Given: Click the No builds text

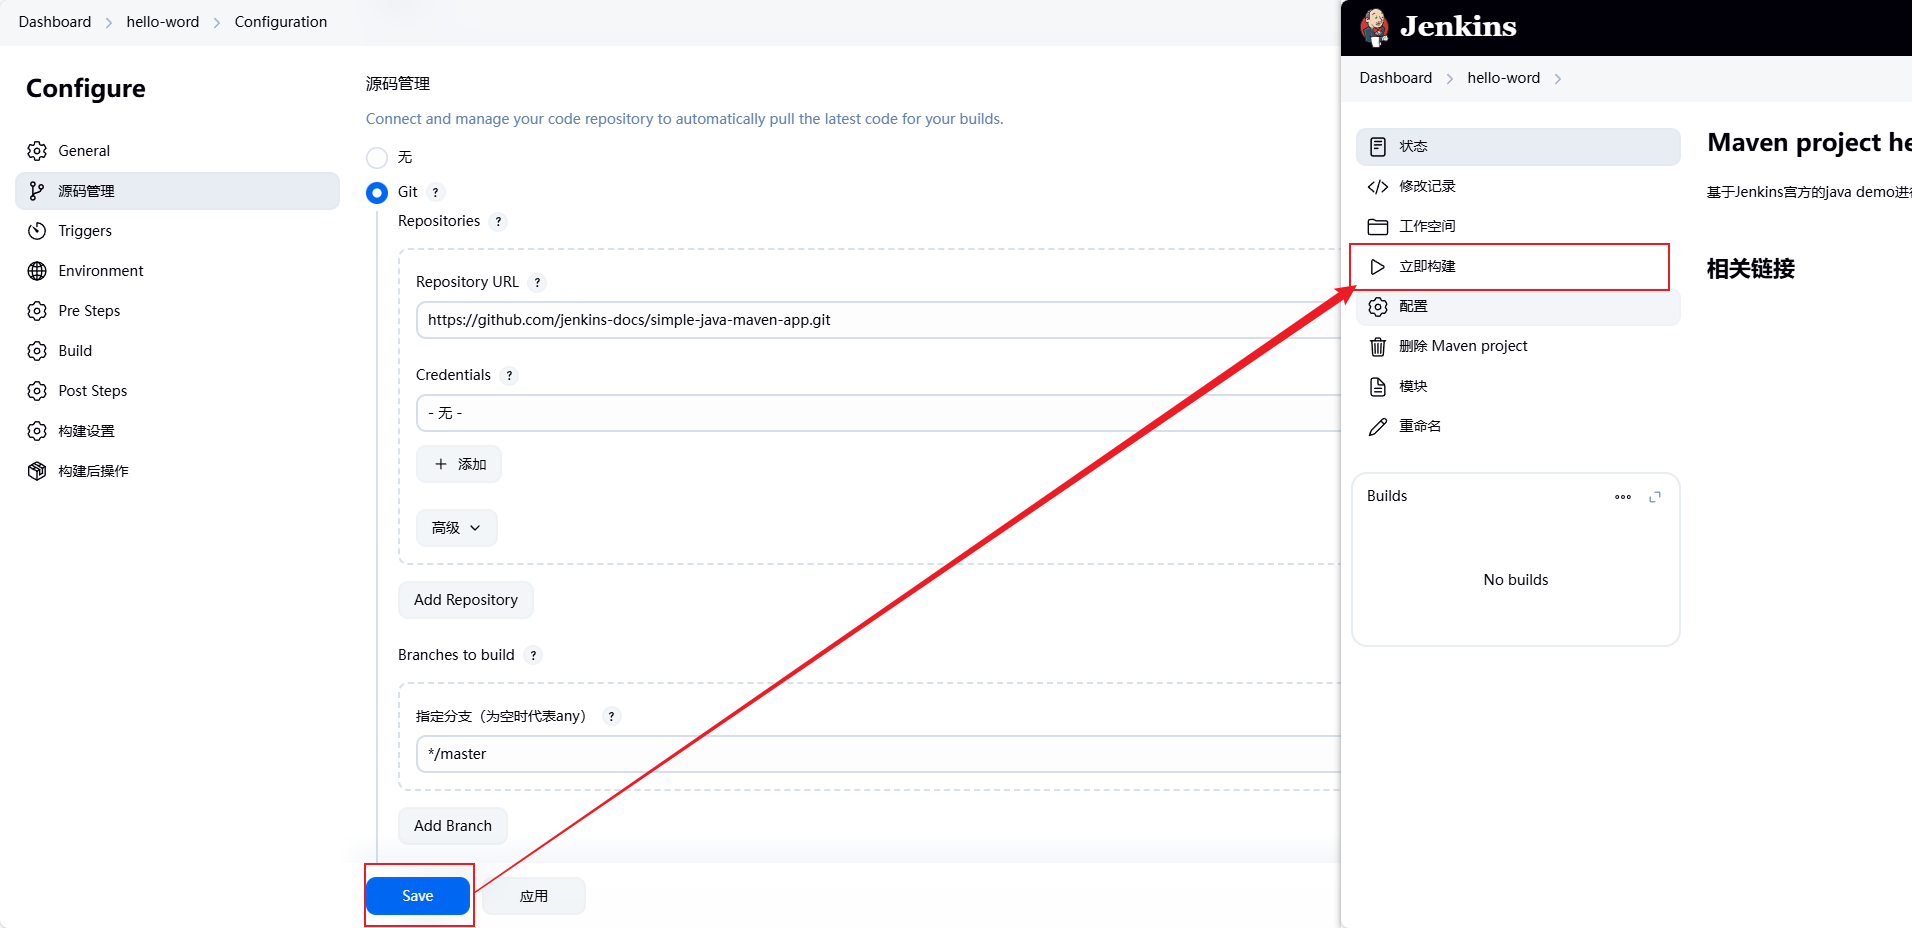Looking at the screenshot, I should point(1516,580).
